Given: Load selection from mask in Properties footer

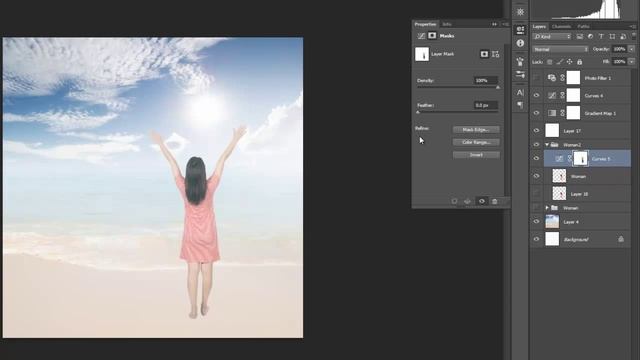Looking at the screenshot, I should [454, 201].
